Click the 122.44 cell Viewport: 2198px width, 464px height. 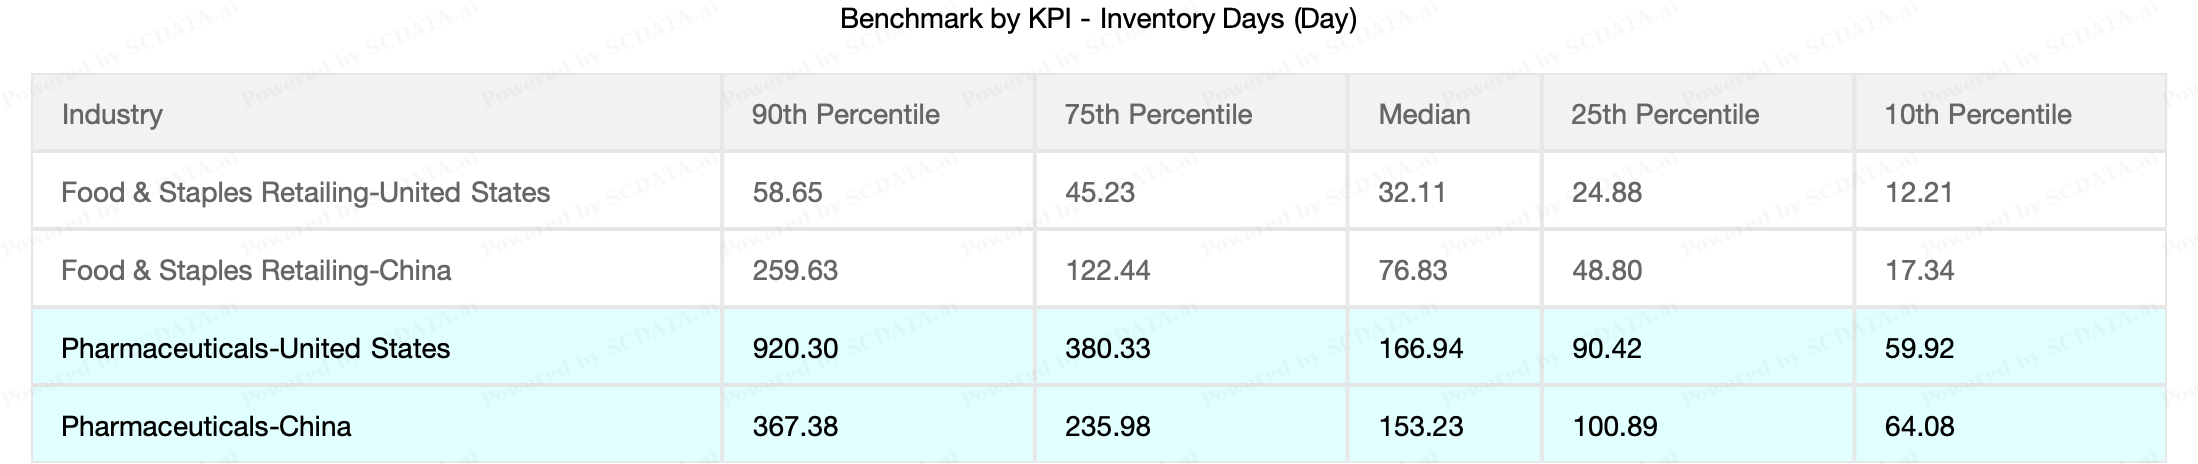(x=1108, y=270)
